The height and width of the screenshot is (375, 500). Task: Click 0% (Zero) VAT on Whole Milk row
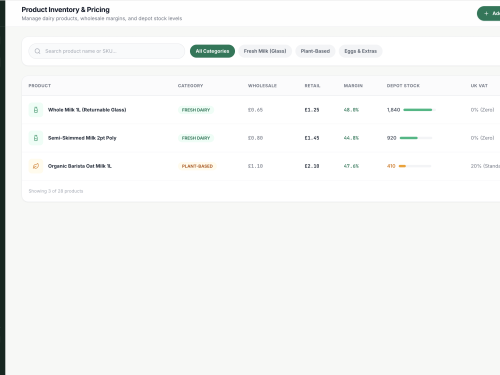[x=482, y=110]
